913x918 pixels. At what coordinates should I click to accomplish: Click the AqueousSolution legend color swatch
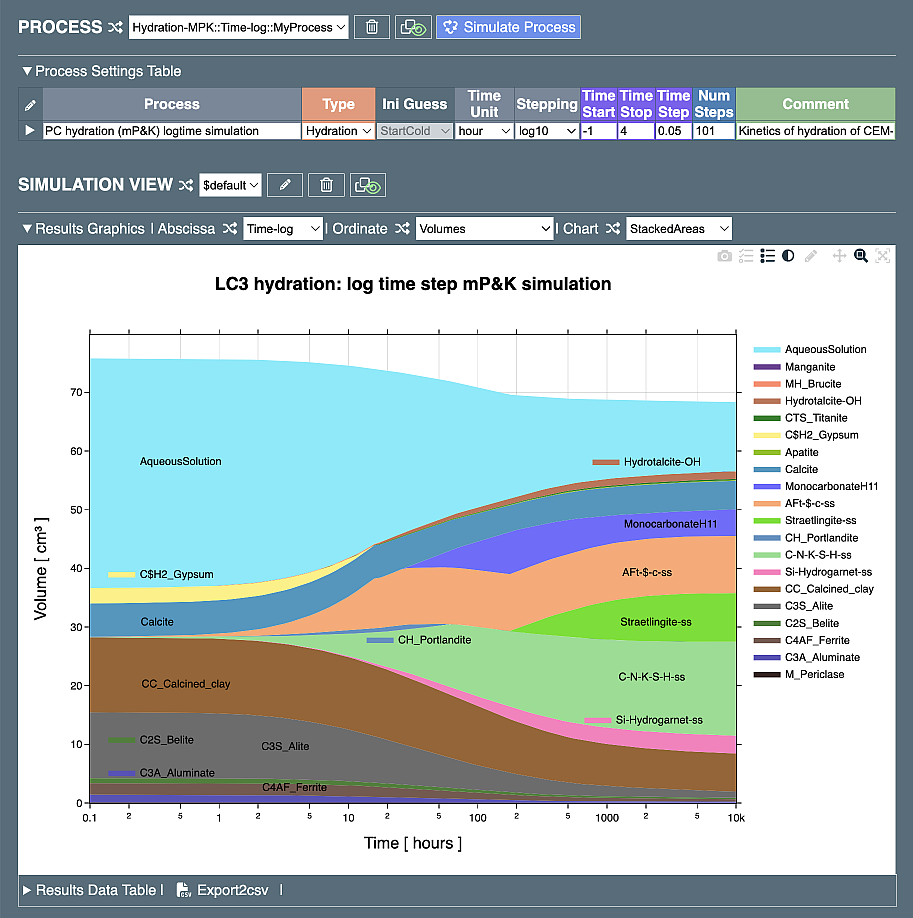coord(766,350)
